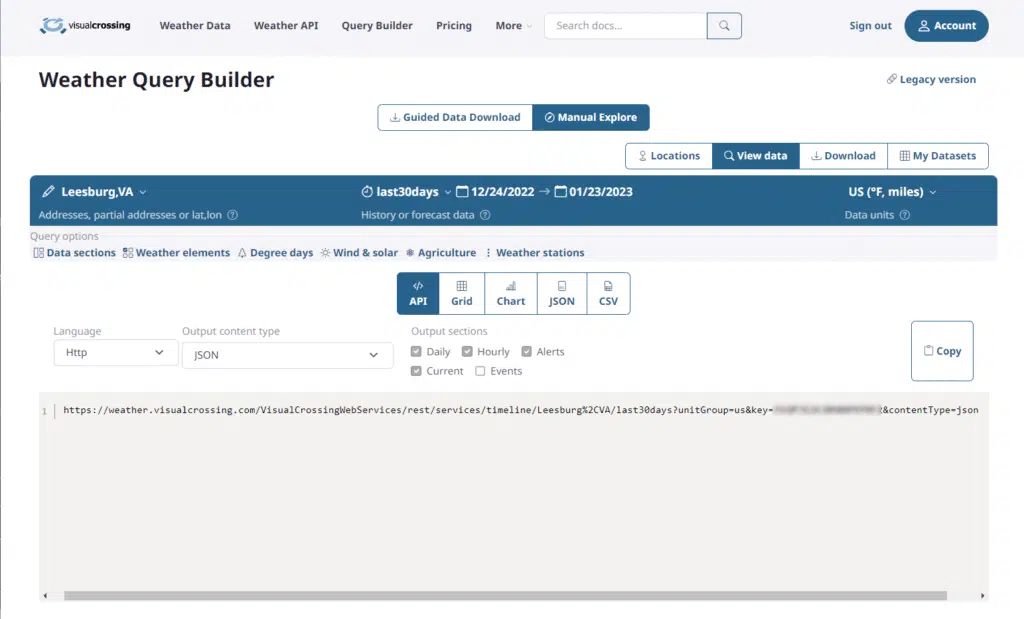Click help icon next to Data units

coord(905,215)
